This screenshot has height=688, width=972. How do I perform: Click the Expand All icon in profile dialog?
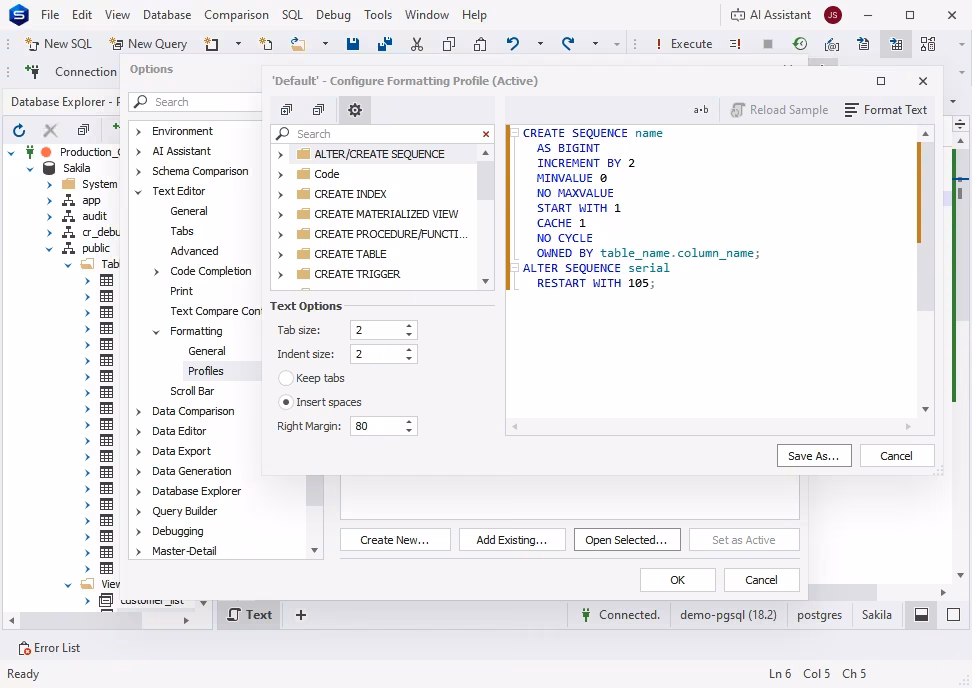286,110
